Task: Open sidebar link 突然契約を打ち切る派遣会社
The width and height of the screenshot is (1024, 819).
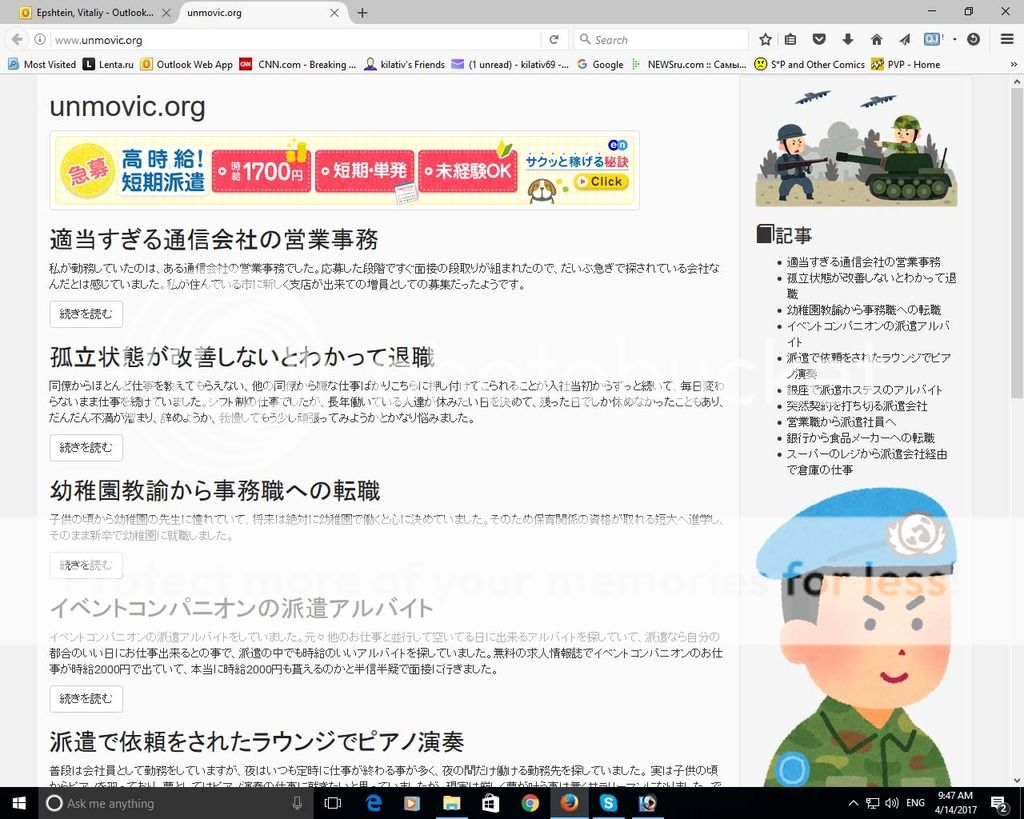Action: (x=857, y=406)
